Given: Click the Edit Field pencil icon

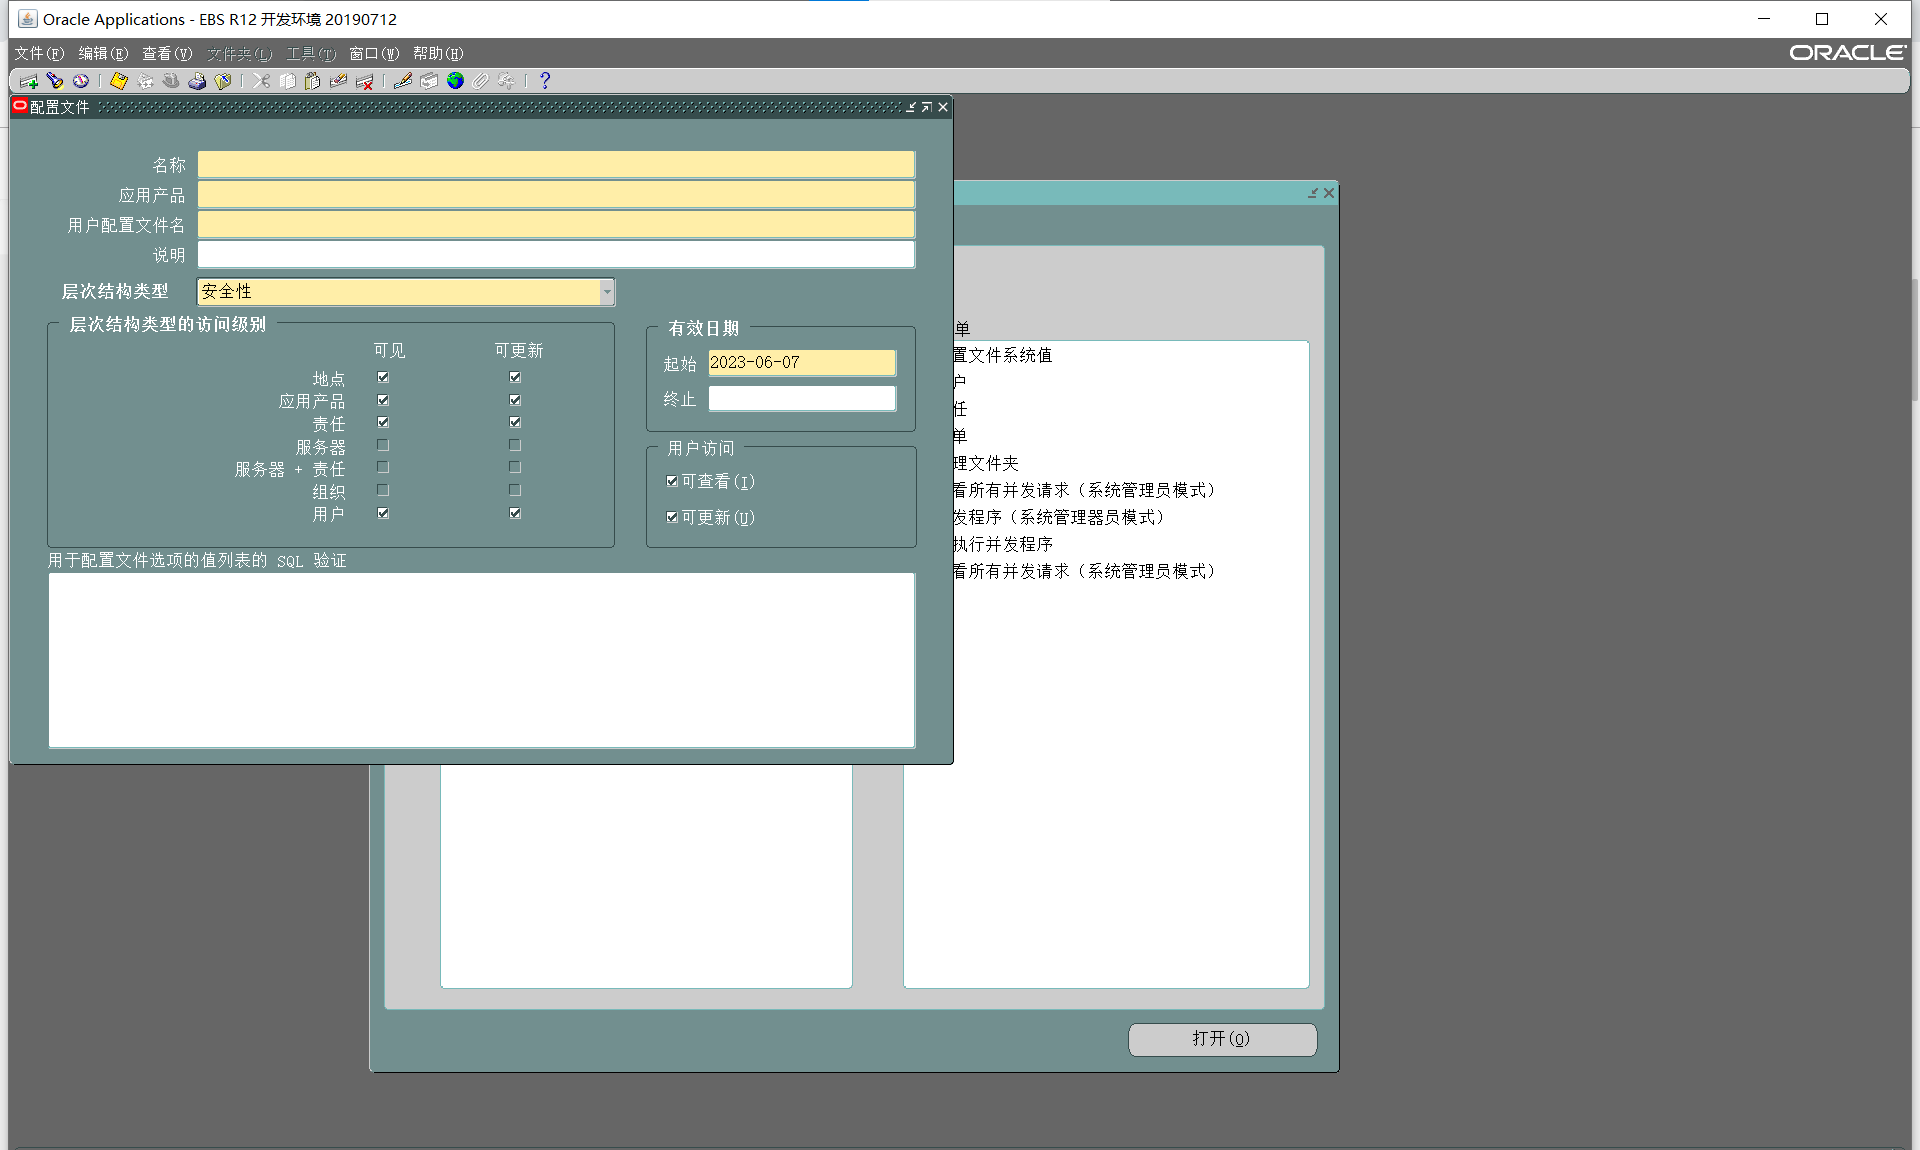Looking at the screenshot, I should click(403, 81).
